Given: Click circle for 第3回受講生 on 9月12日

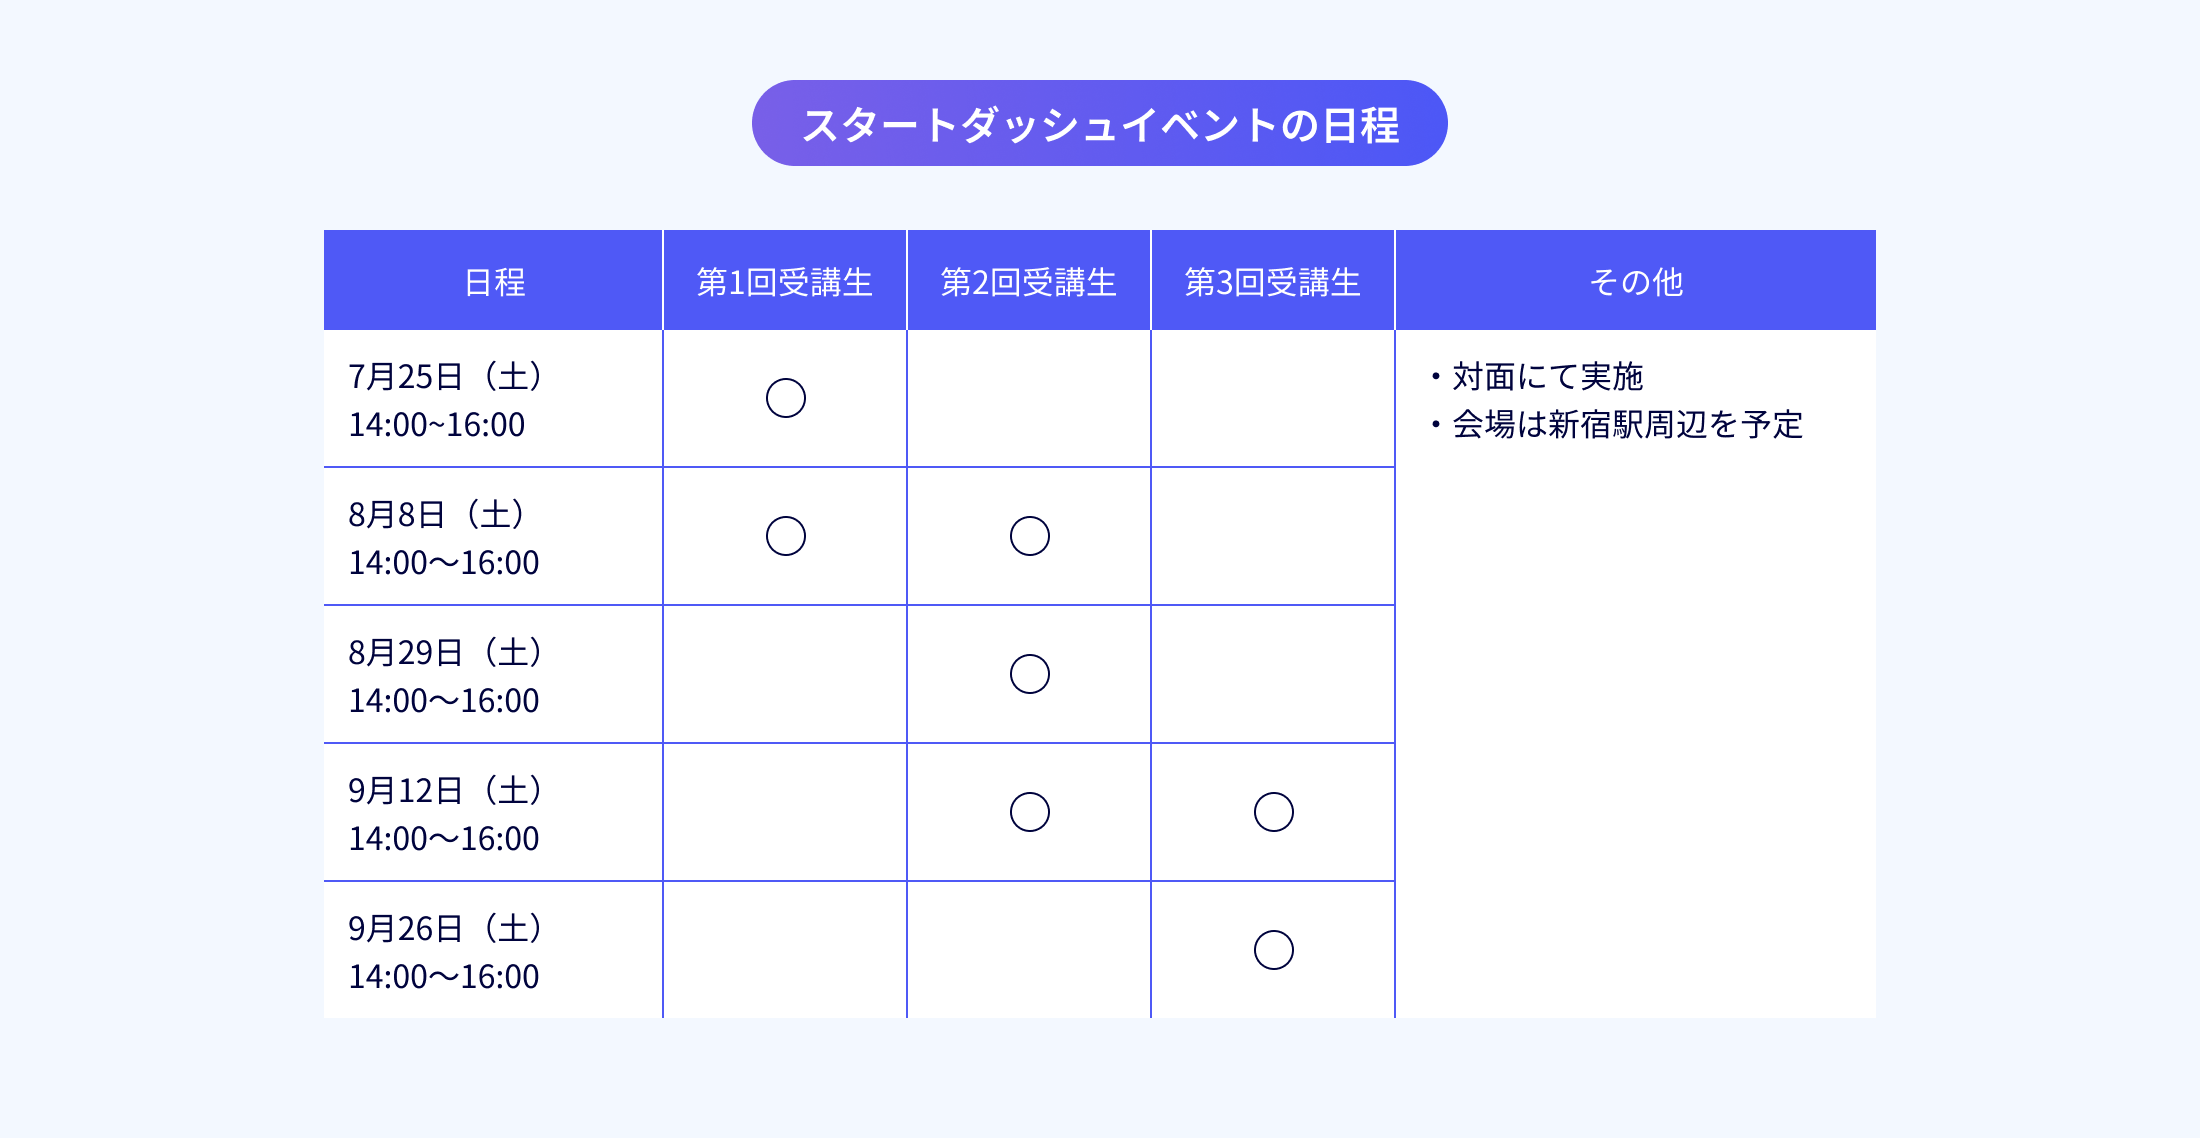Looking at the screenshot, I should [x=1274, y=812].
